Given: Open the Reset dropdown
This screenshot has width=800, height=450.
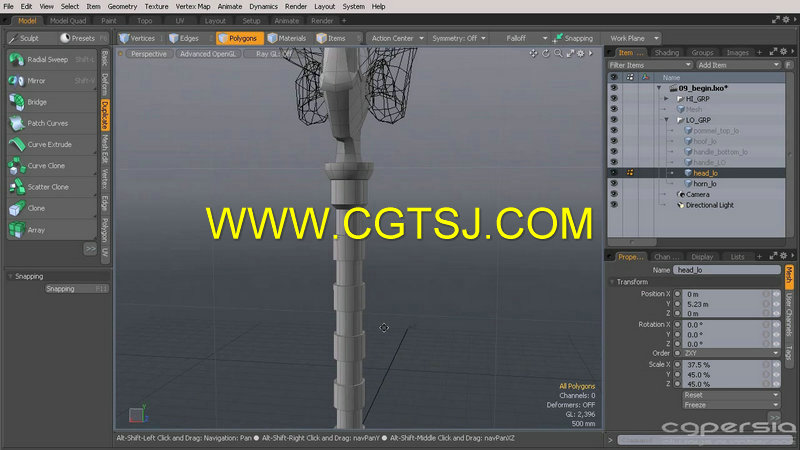Looking at the screenshot, I should coord(732,395).
